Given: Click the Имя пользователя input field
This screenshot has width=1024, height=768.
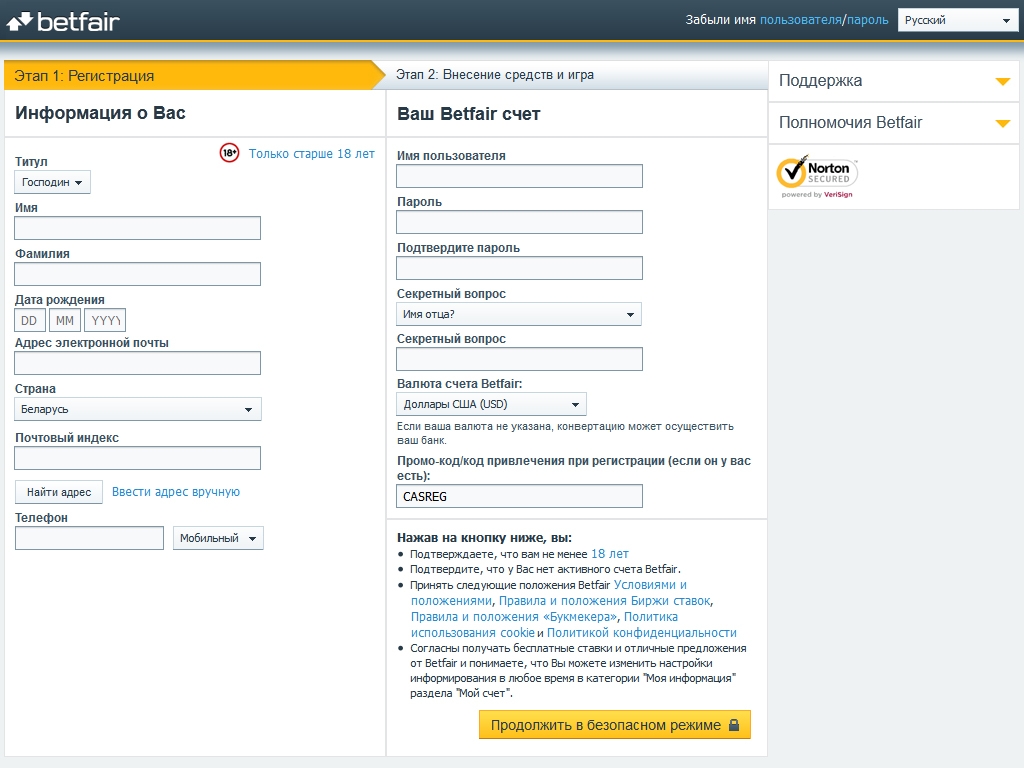Looking at the screenshot, I should (x=519, y=176).
